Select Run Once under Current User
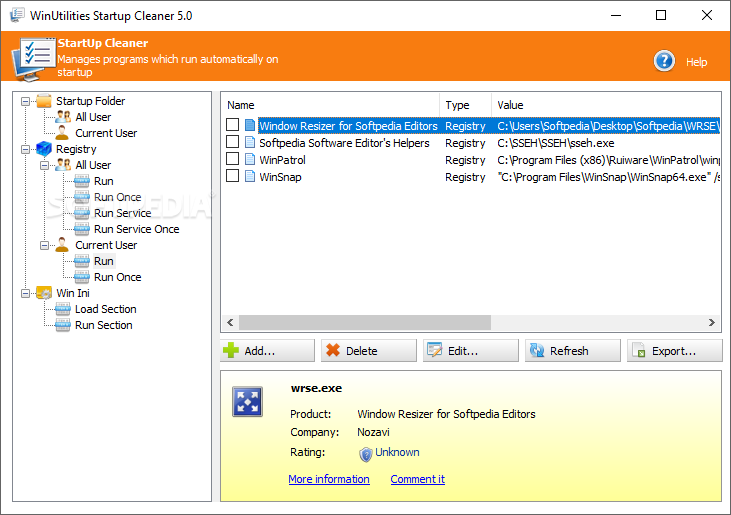The width and height of the screenshot is (731, 515). pos(117,277)
